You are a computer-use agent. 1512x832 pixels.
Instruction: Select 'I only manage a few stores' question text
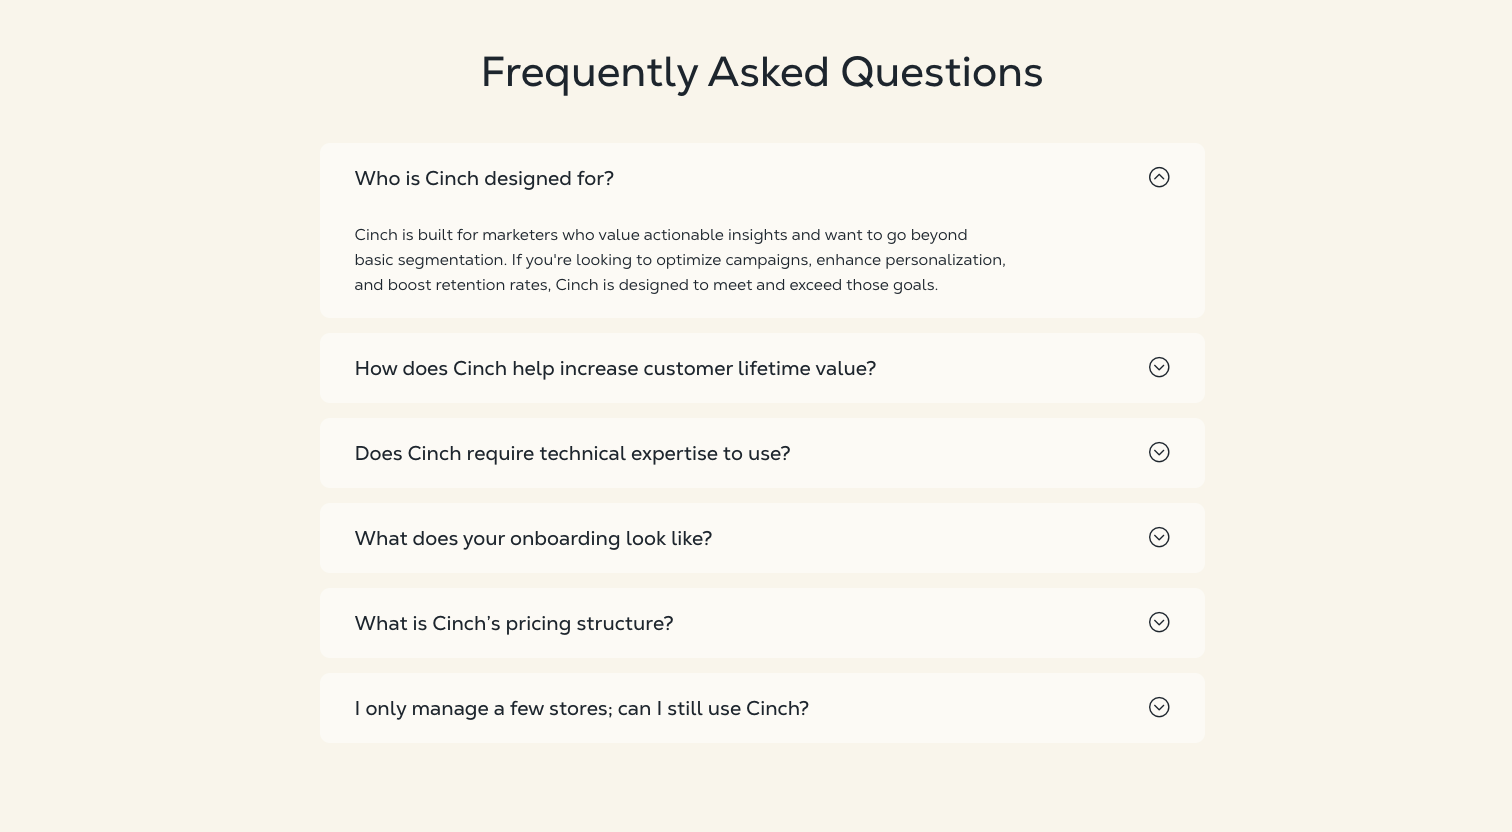(581, 709)
